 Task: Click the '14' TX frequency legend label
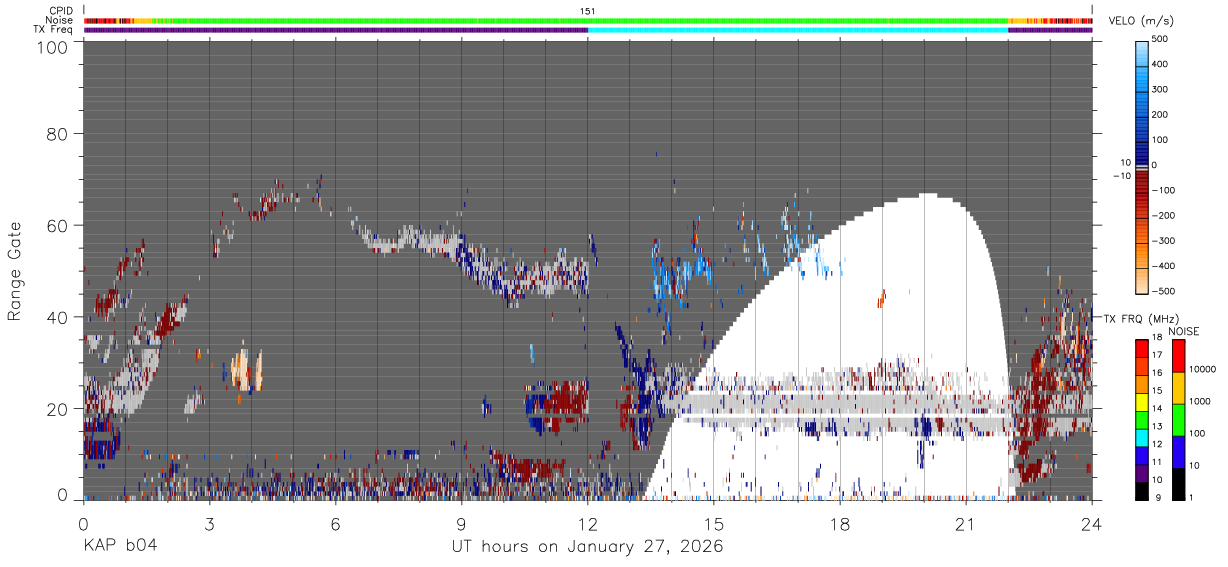pos(1159,410)
